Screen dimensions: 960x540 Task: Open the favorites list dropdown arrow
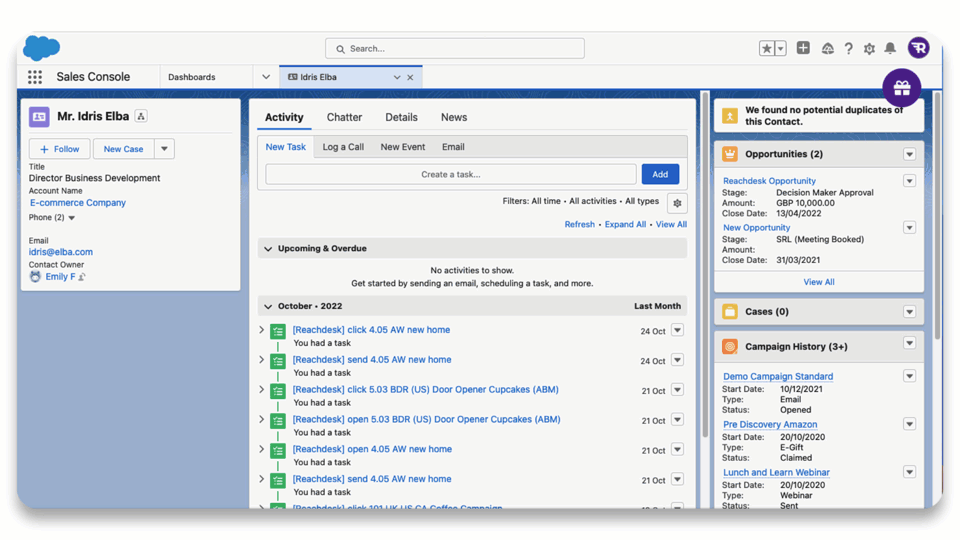[x=781, y=48]
